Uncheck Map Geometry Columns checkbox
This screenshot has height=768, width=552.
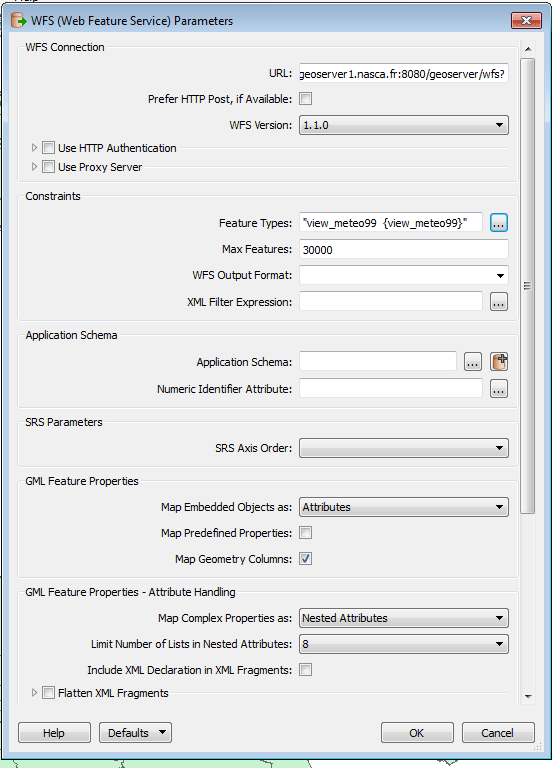(306, 559)
